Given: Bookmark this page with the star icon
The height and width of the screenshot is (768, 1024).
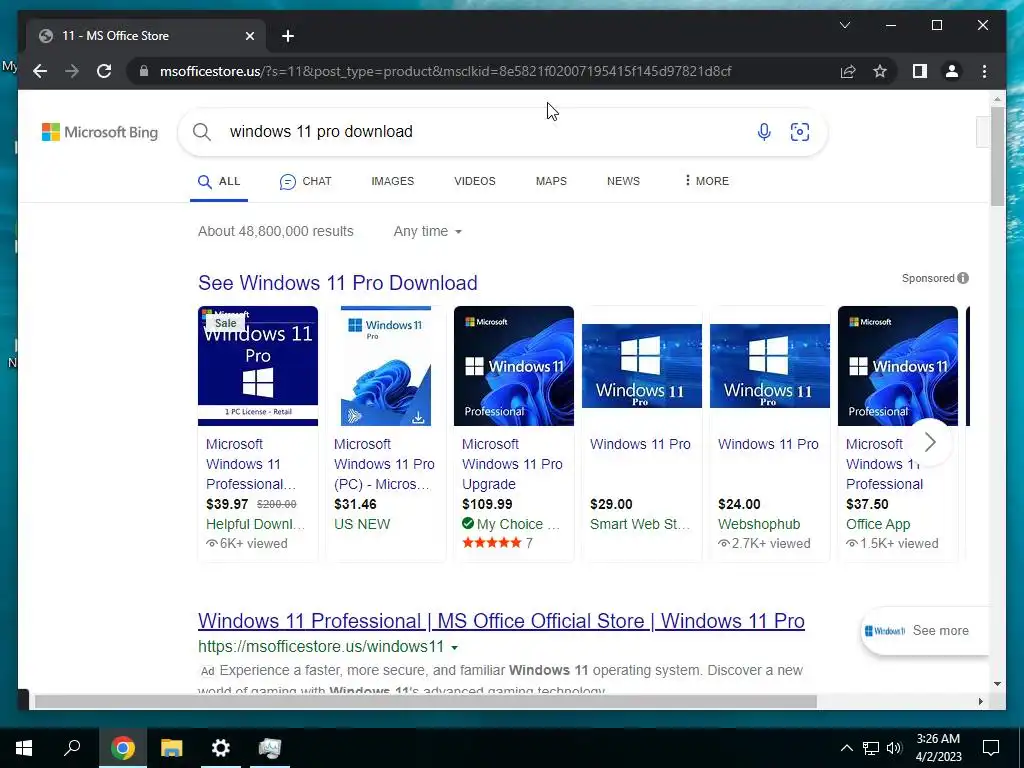Looking at the screenshot, I should pos(880,71).
